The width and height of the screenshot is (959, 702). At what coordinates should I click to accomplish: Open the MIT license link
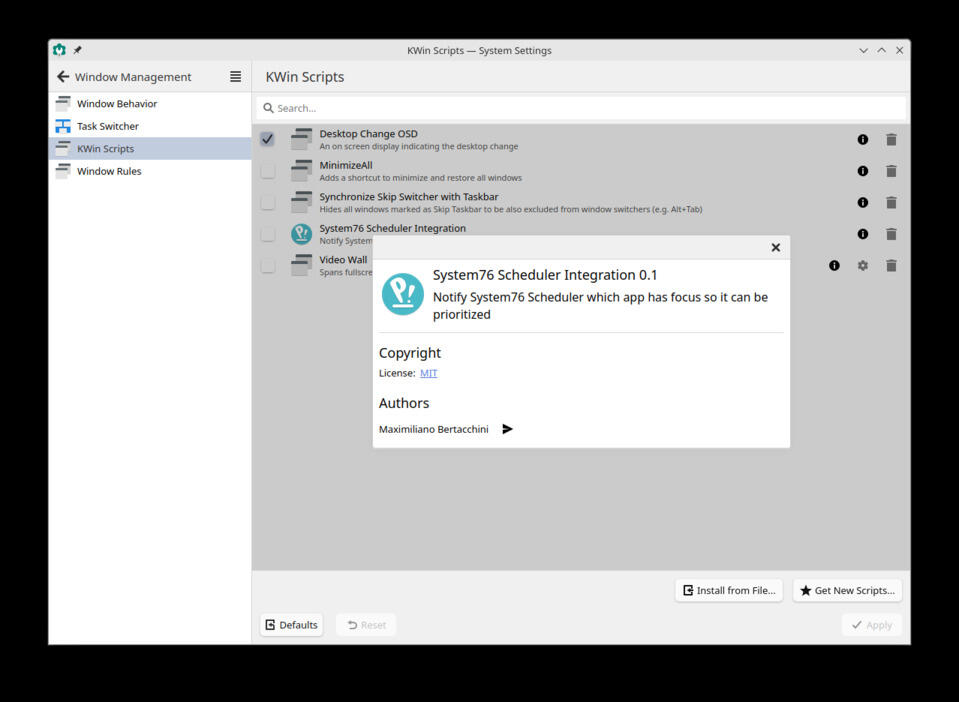point(428,373)
